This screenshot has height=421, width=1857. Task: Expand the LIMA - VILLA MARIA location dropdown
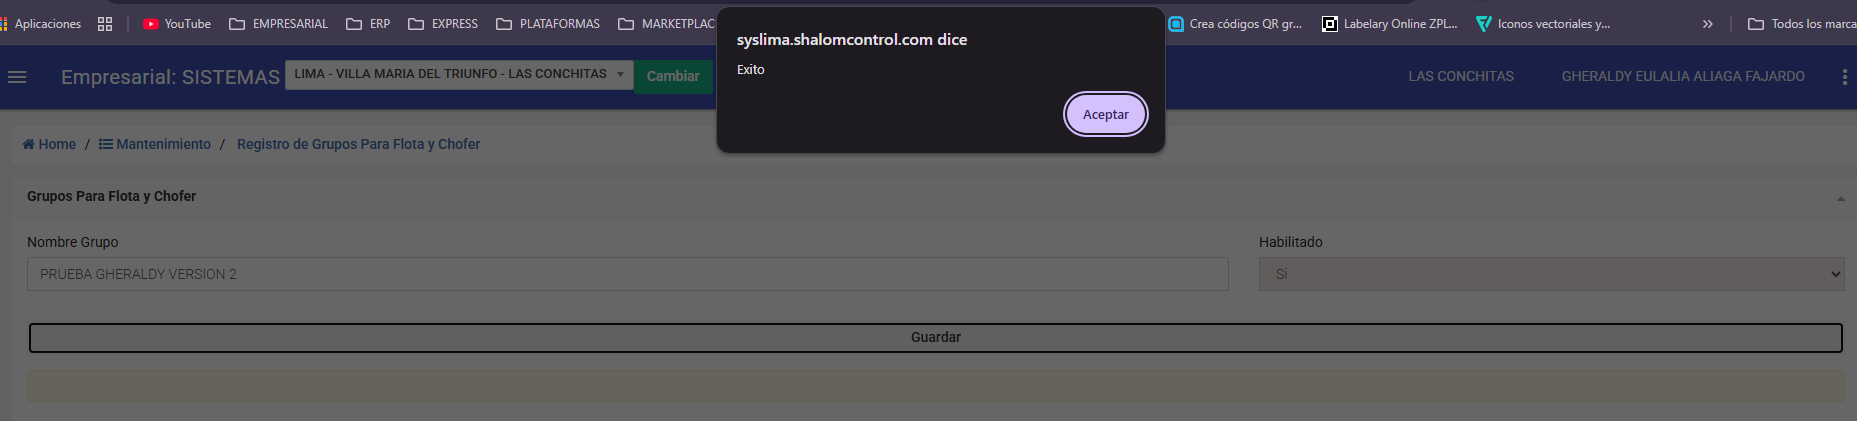click(459, 75)
